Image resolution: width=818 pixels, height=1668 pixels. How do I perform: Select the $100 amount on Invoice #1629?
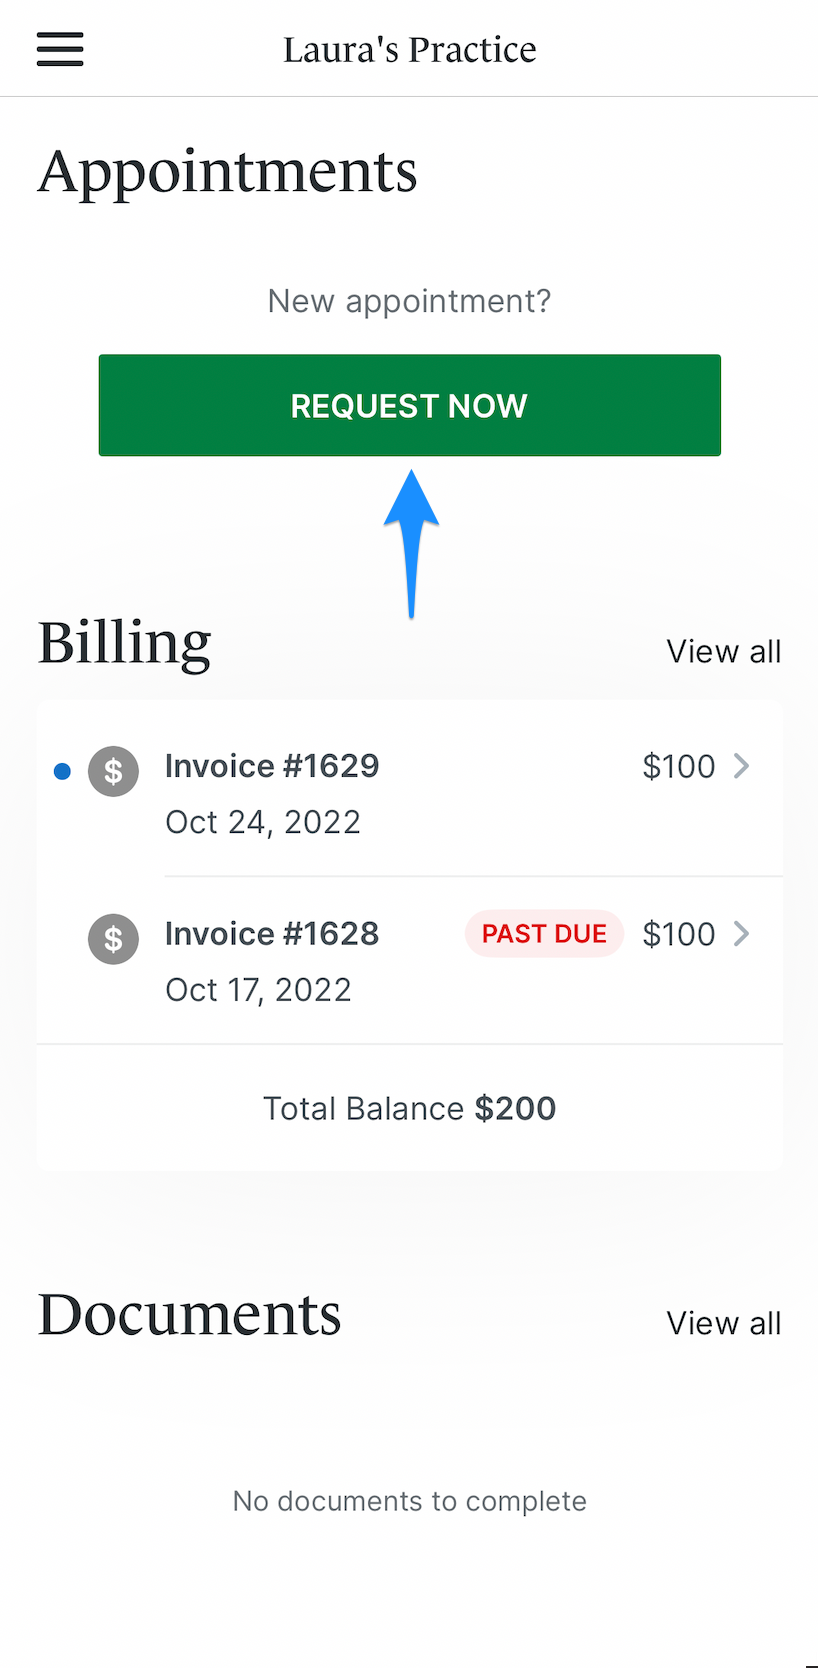678,766
